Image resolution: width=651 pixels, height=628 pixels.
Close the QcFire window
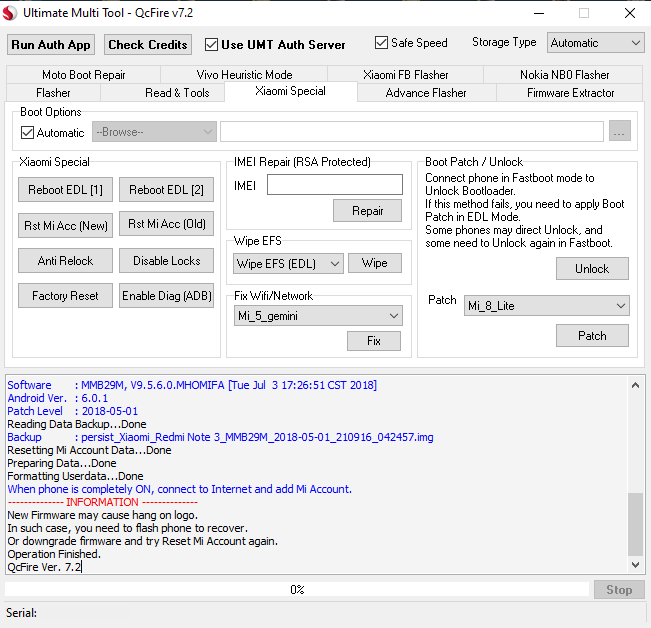coord(630,13)
